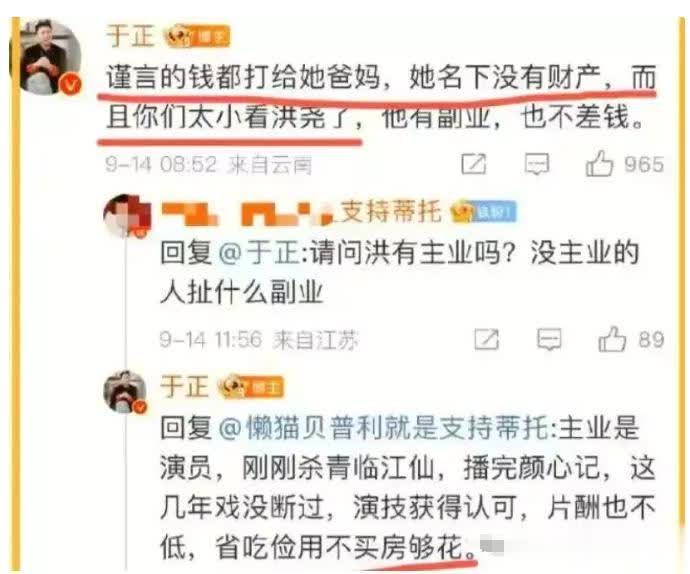The image size is (690, 574).
Task: Open reply icon on 于正's top comment
Action: click(x=536, y=164)
